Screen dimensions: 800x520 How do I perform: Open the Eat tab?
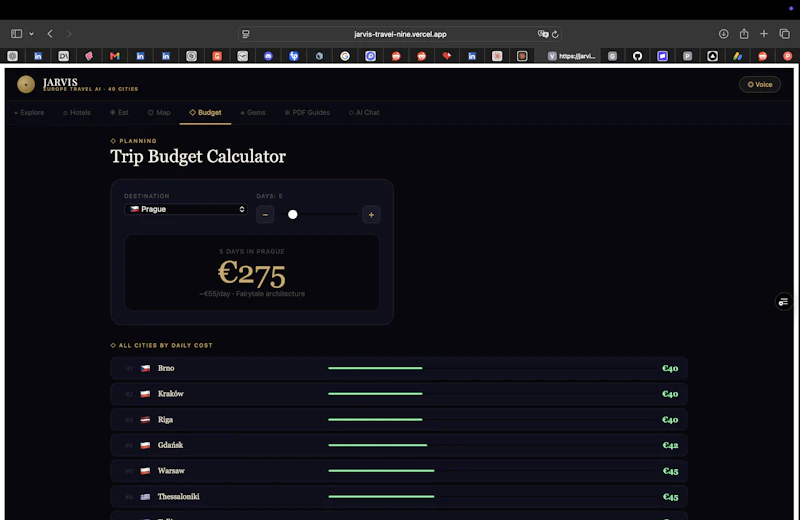119,112
